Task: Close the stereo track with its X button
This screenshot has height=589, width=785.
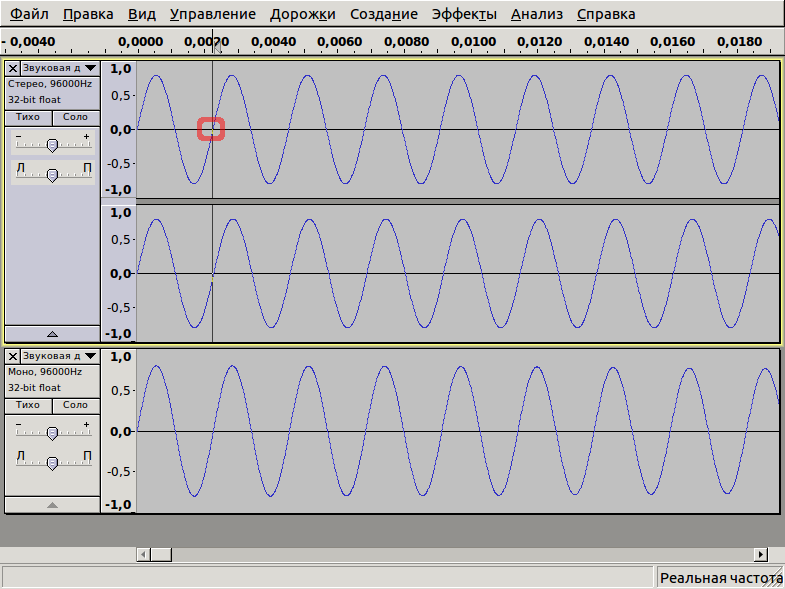Action: click(x=12, y=68)
